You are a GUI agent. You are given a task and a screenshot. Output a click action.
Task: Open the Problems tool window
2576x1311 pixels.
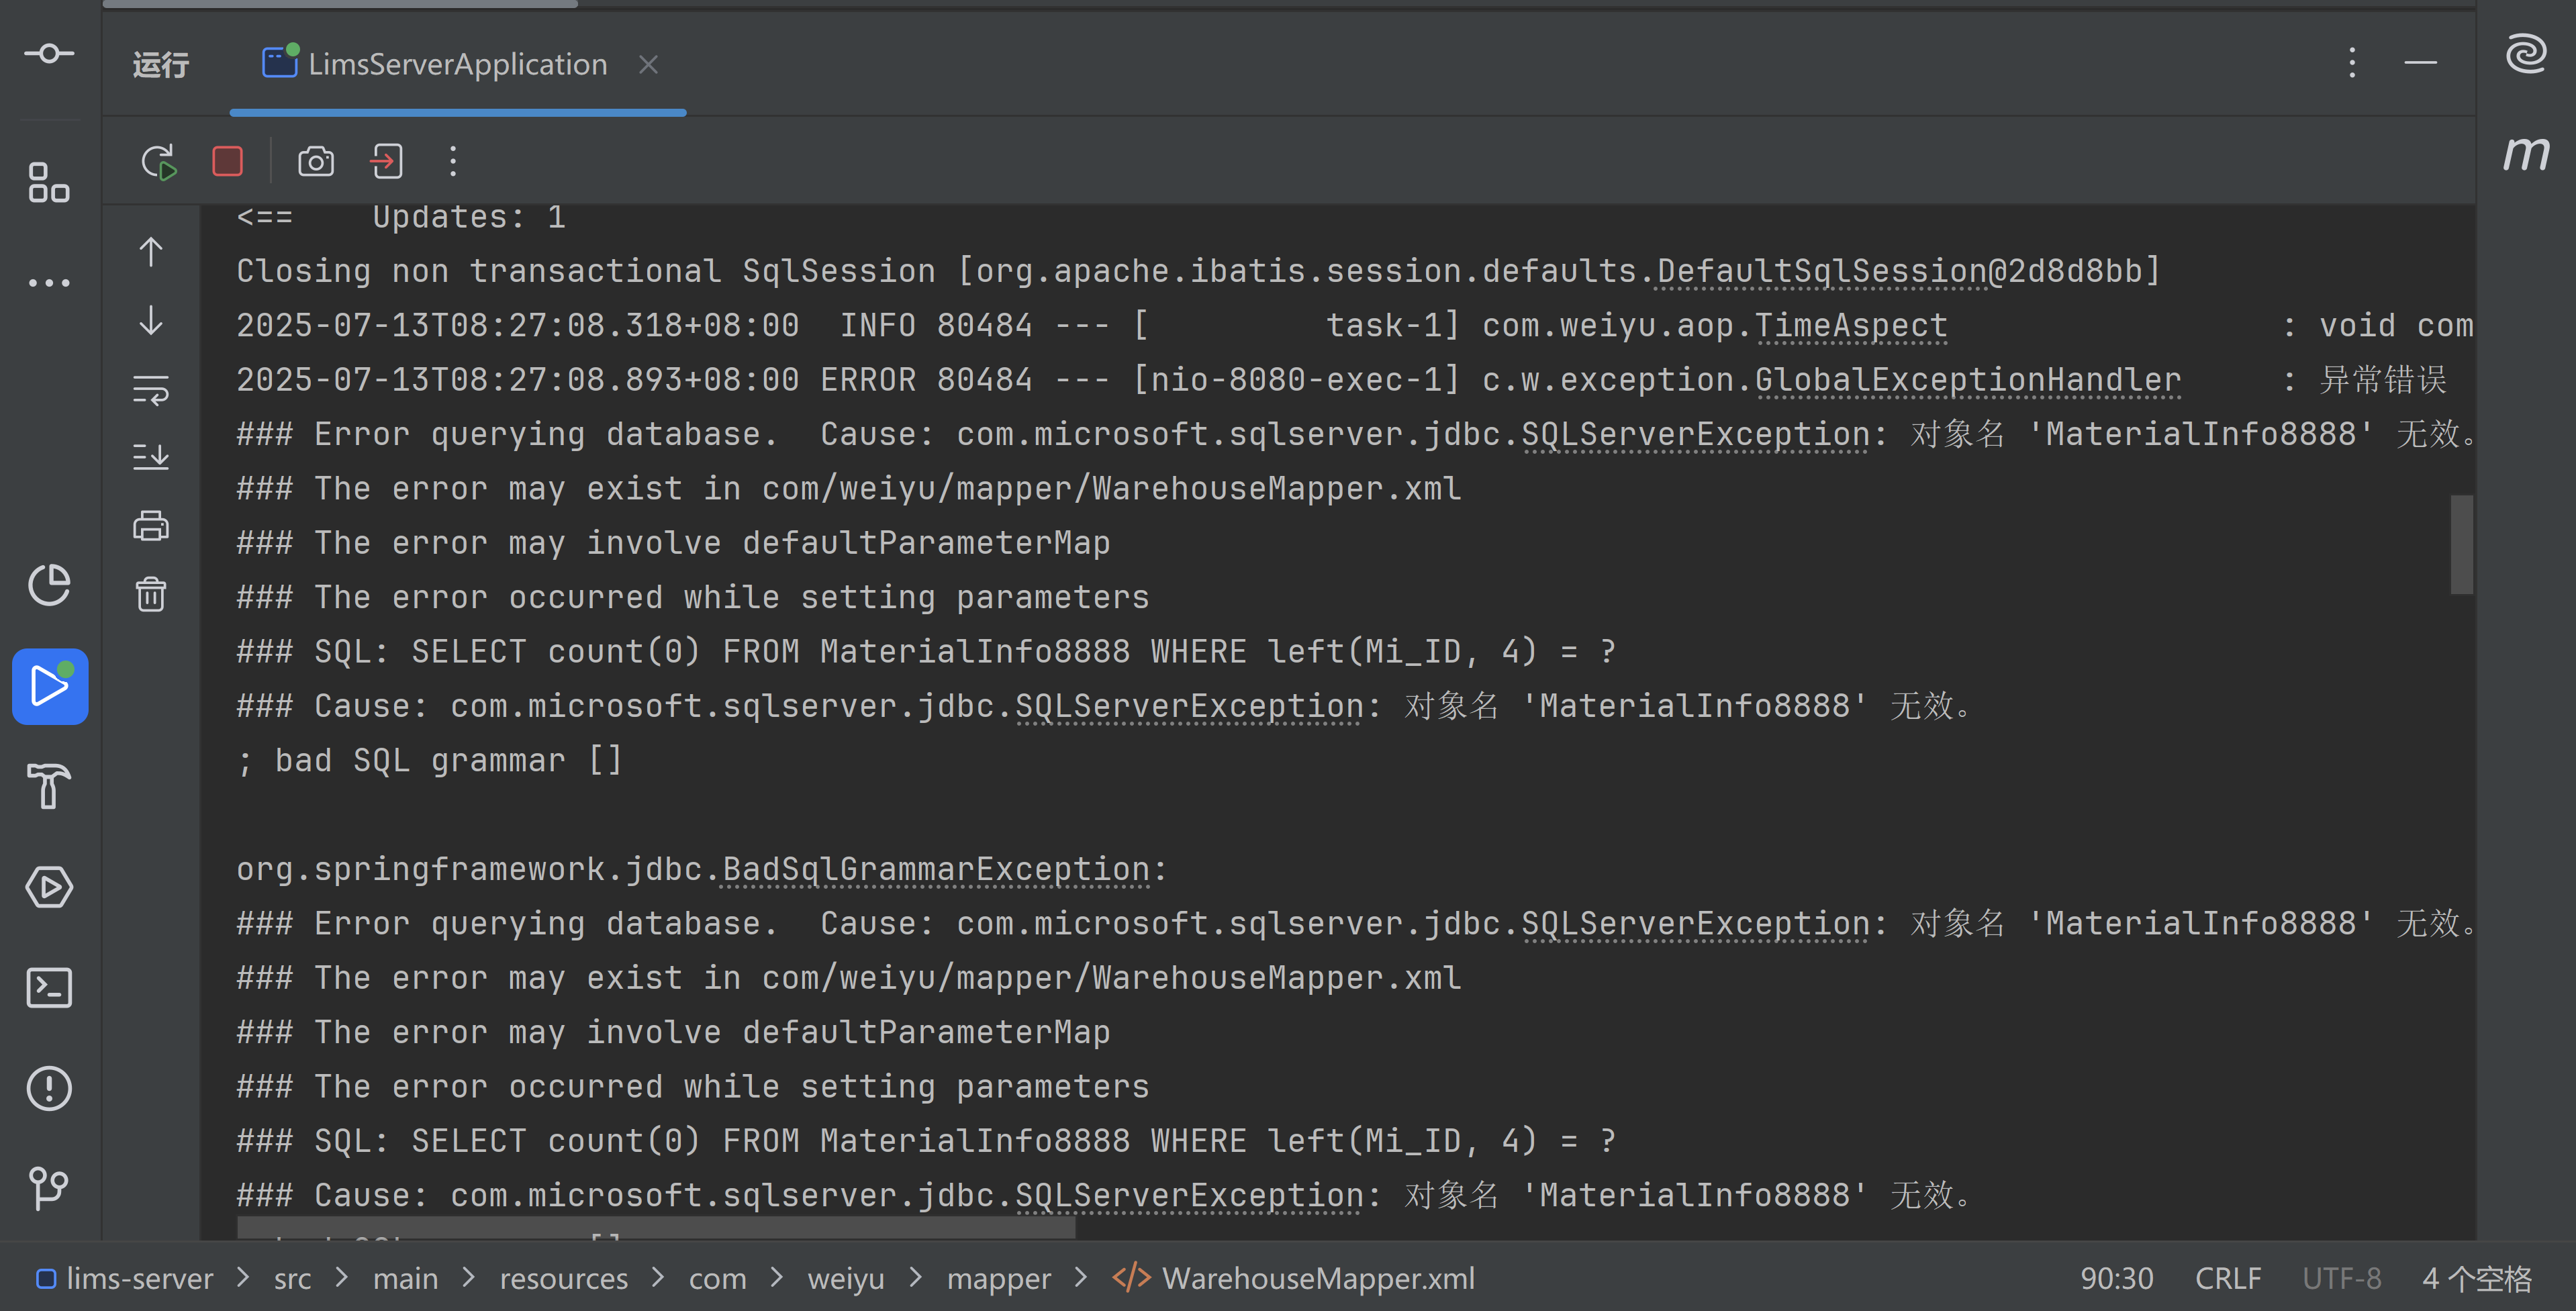click(49, 1088)
